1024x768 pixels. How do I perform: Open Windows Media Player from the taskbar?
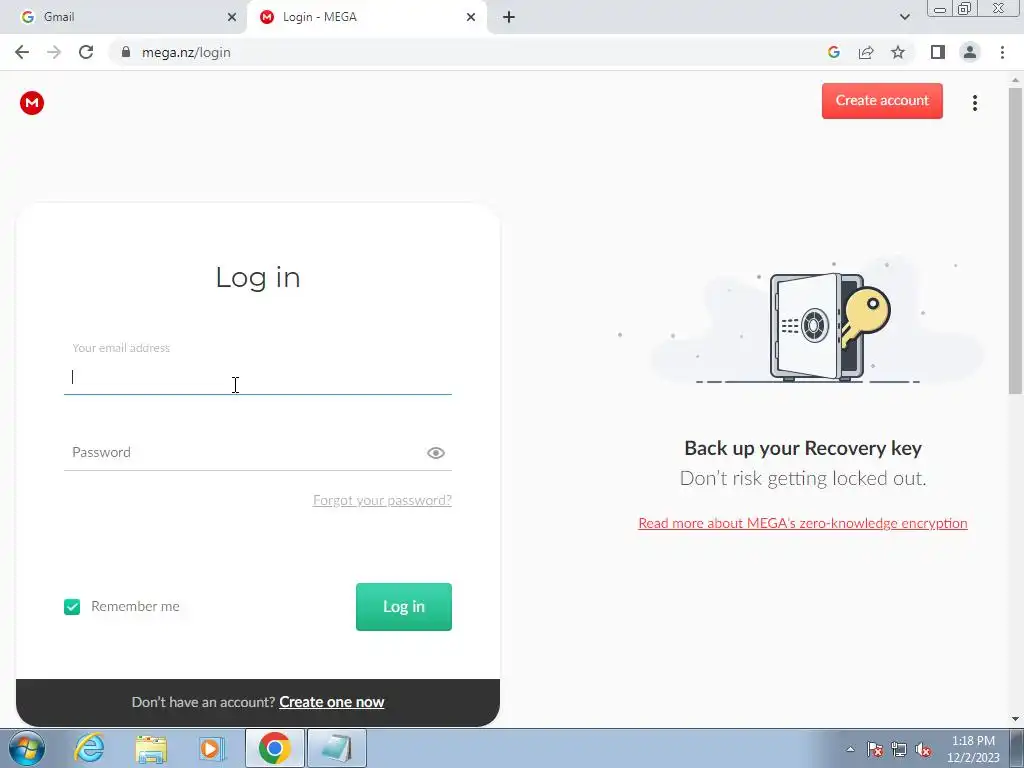tap(212, 748)
